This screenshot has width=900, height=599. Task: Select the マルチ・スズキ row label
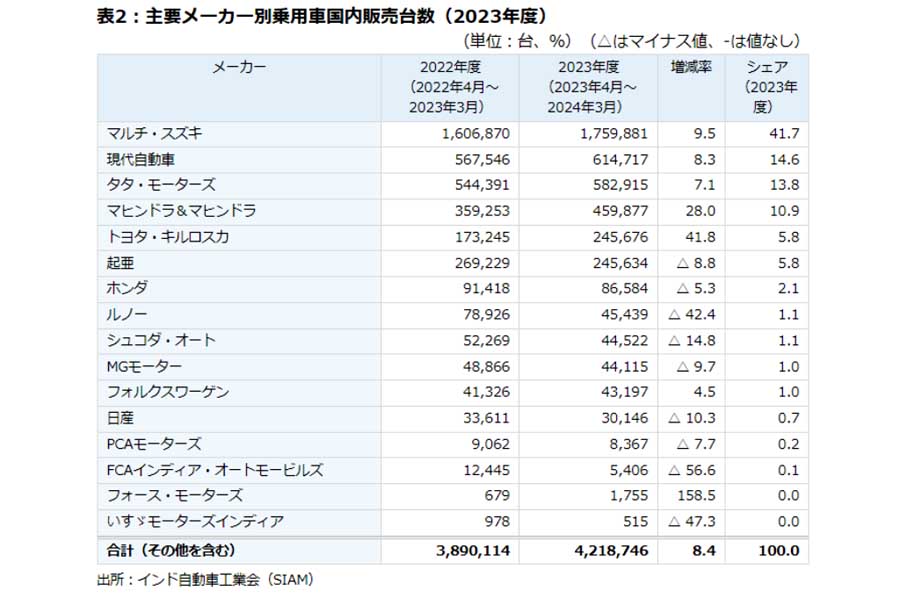[x=154, y=134]
